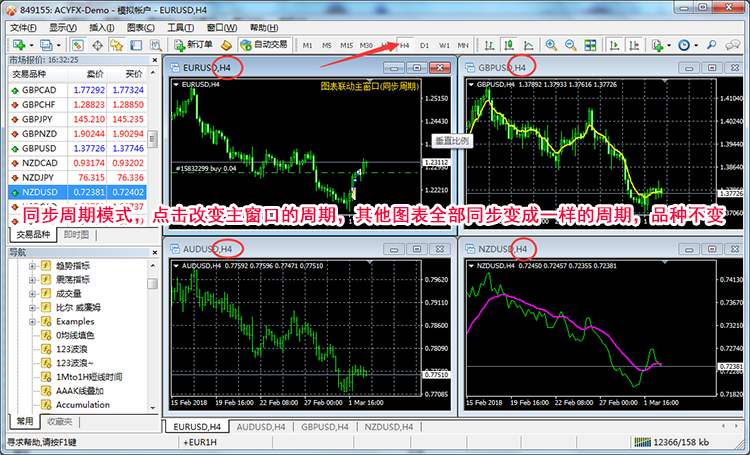Switch timeframe to W1
Screen dimensions: 750x455
(444, 45)
